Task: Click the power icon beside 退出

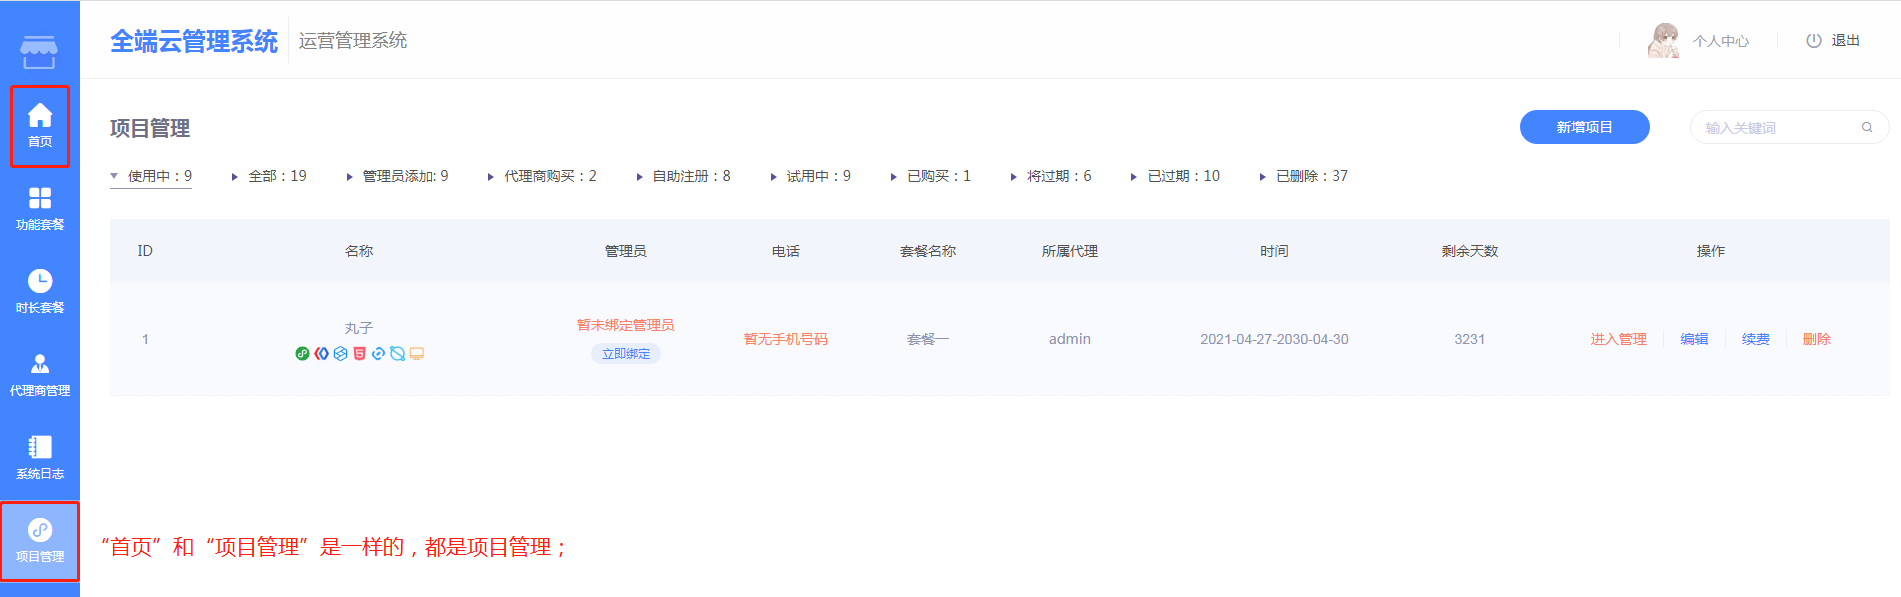Action: pyautogui.click(x=1814, y=41)
